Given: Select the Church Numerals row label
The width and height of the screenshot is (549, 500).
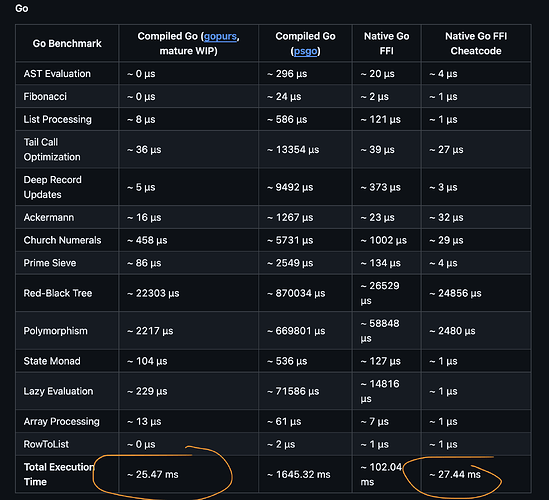Looking at the screenshot, I should 62,240.
